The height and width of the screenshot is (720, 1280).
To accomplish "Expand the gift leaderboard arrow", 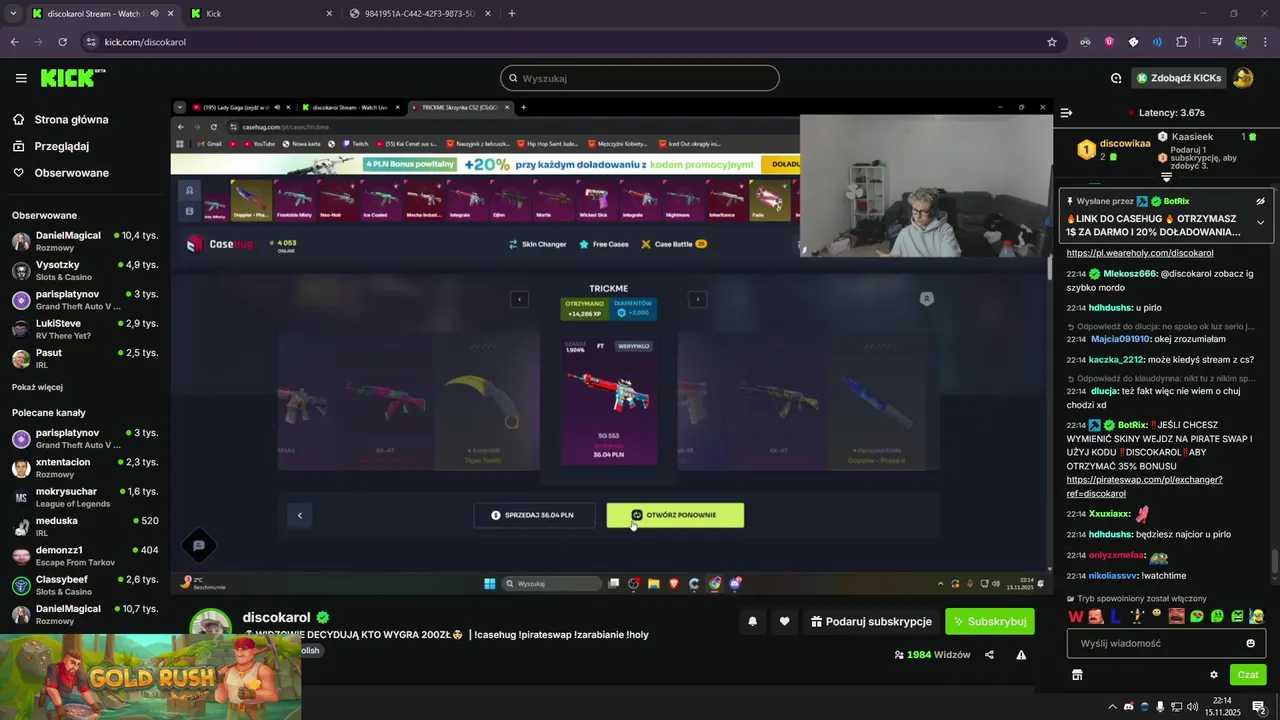I will point(1166,178).
